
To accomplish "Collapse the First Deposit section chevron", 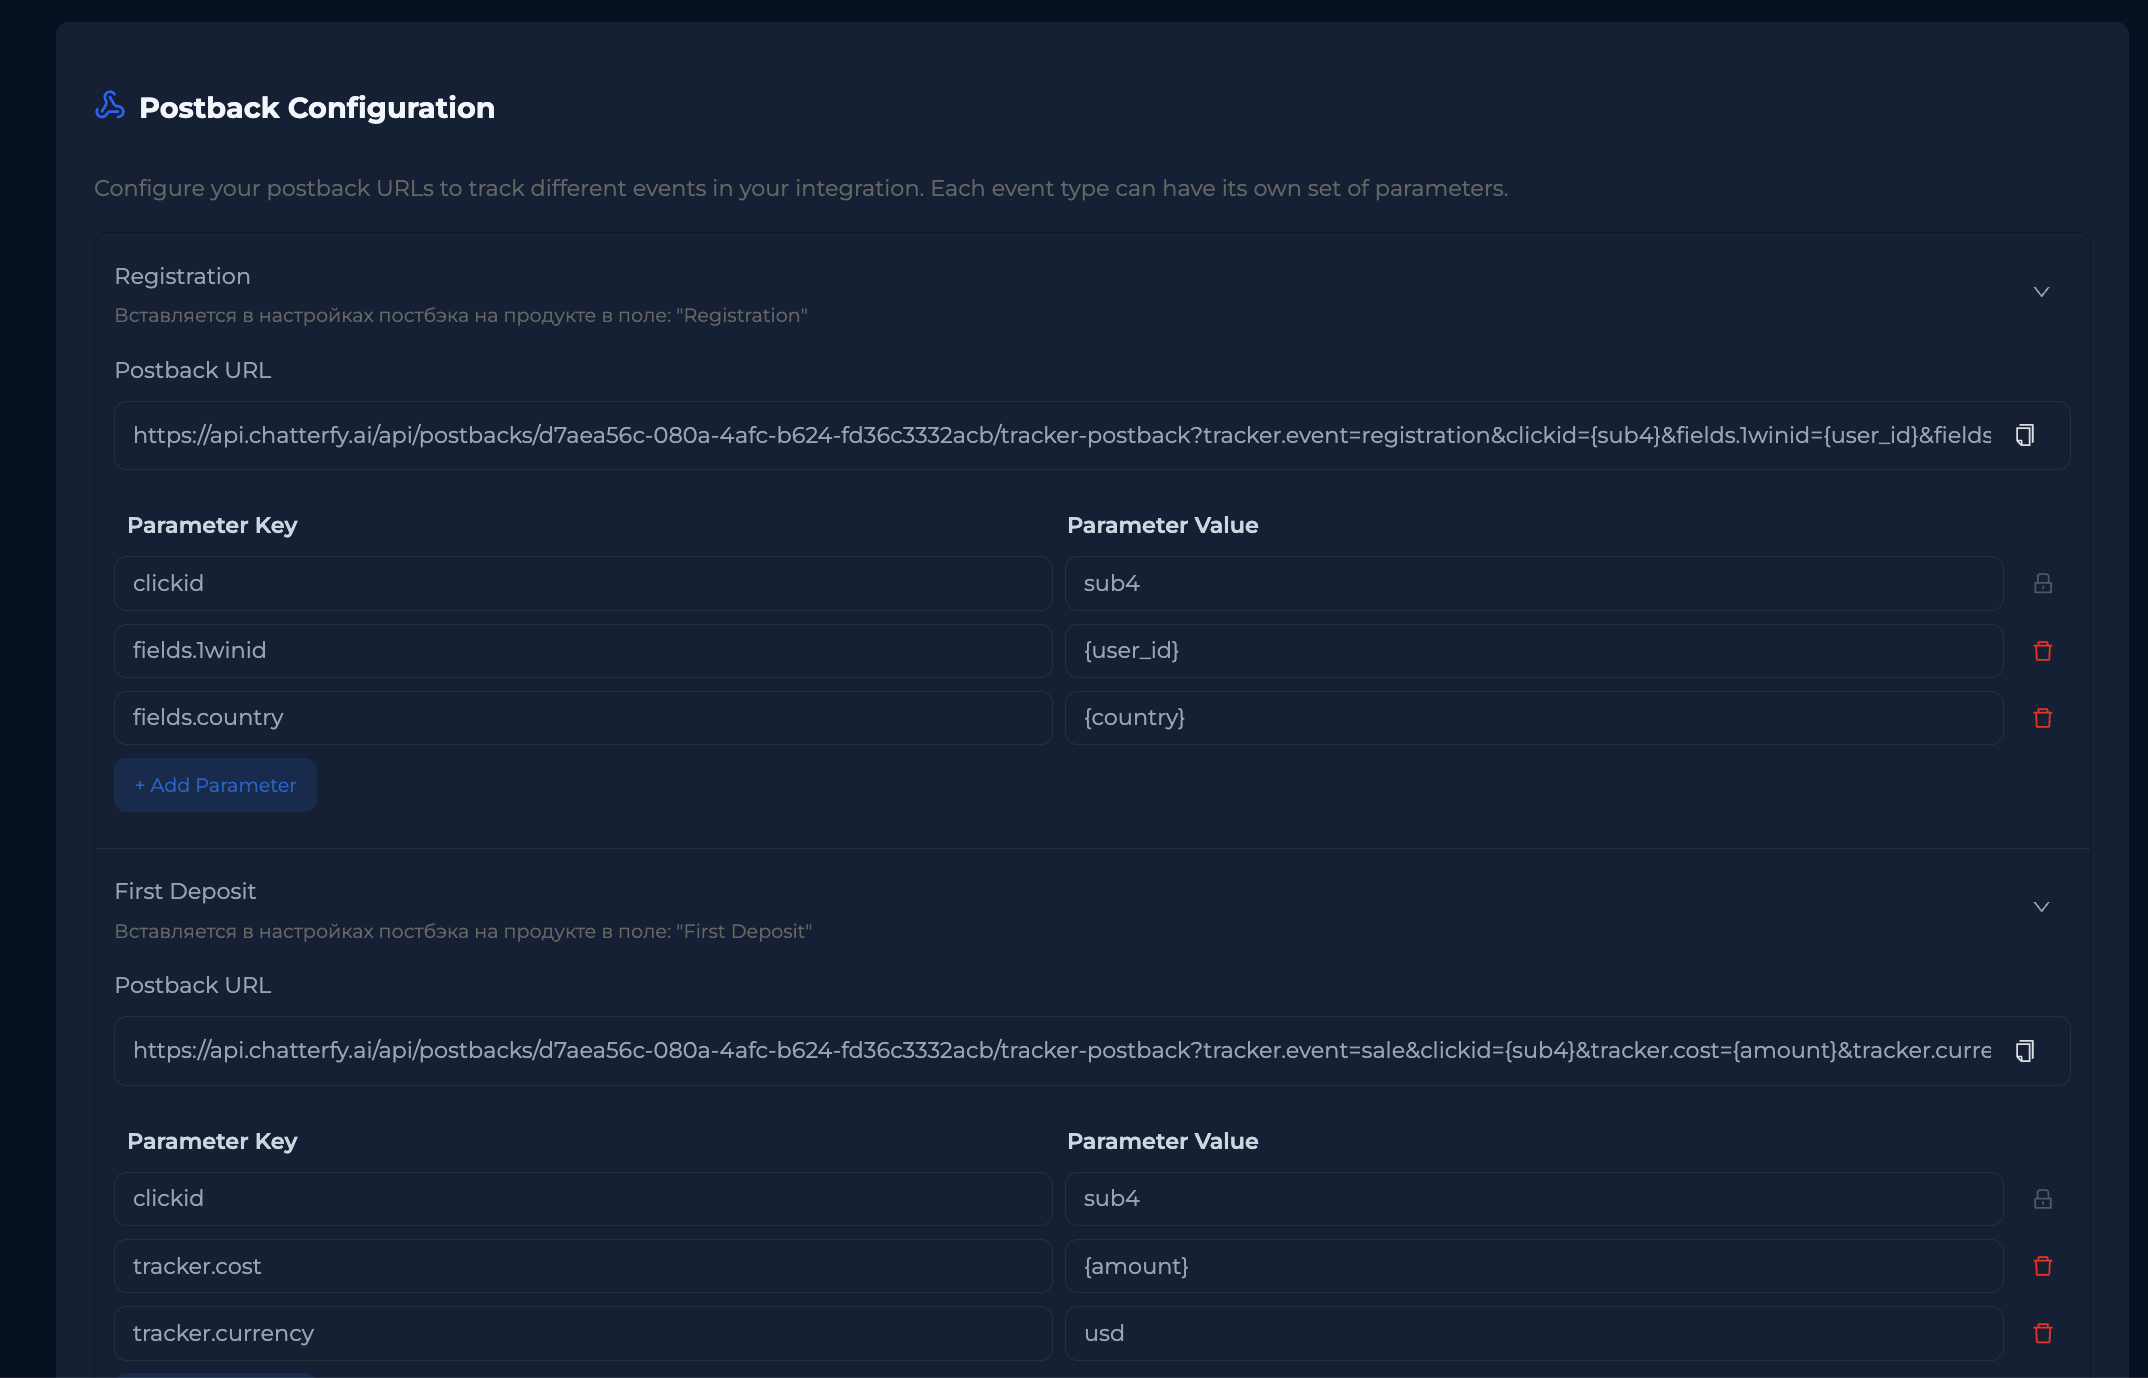I will tap(2041, 907).
